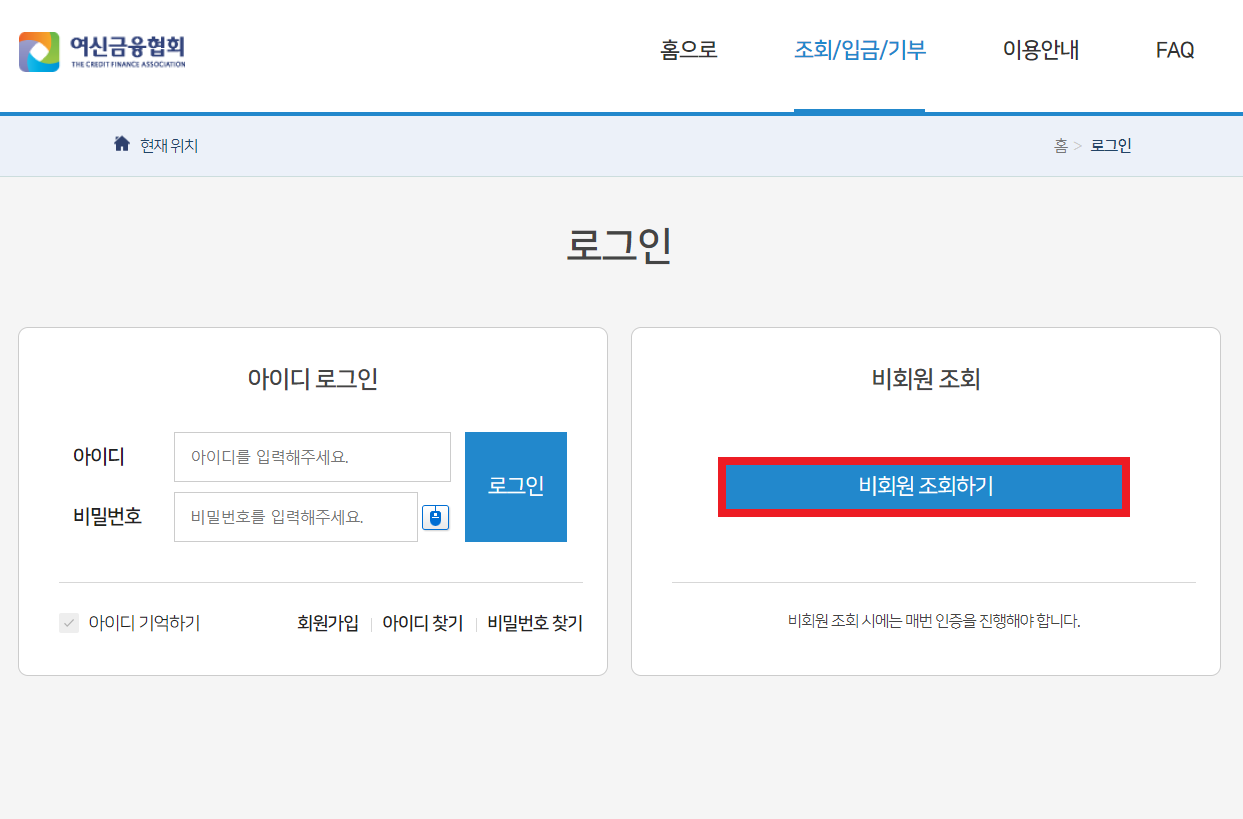Focus the 아이디 input field
Viewport: 1243px width, 819px height.
point(312,457)
